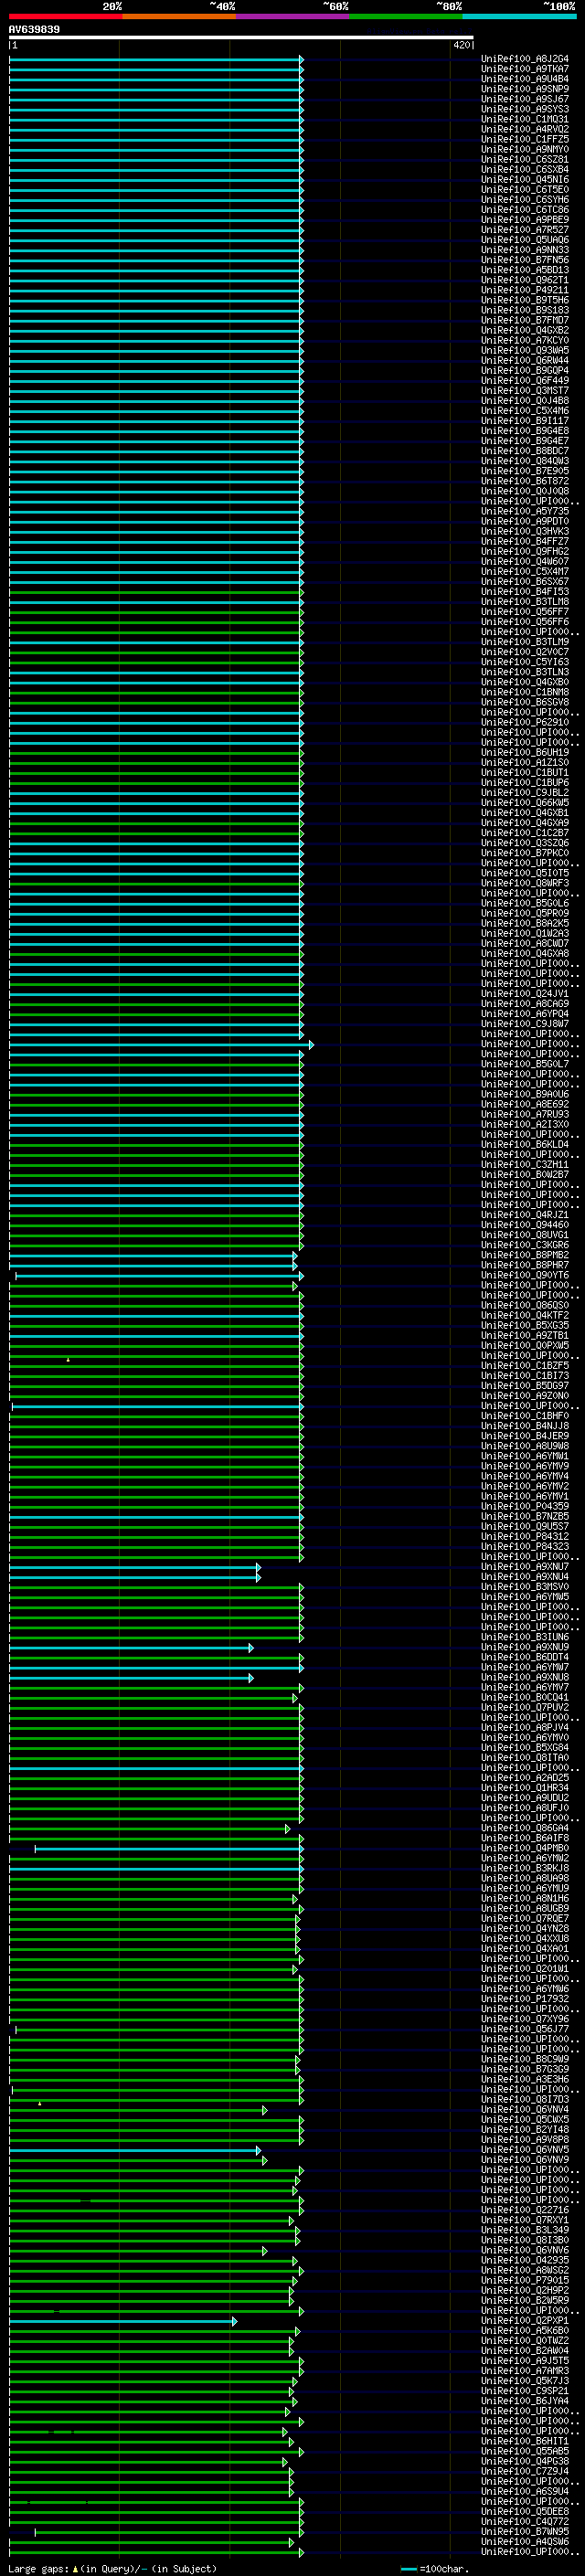The height and width of the screenshot is (2576, 585).
Task: Select hit label UniRef100_C1FFZ5
Action: point(525,139)
